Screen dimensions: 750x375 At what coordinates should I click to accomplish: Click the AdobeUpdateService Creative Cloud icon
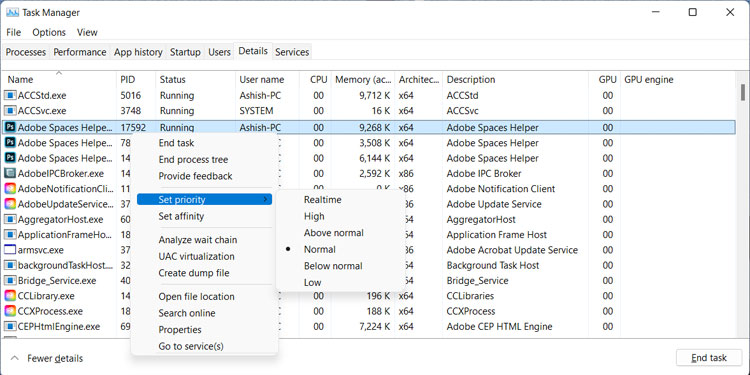click(x=10, y=204)
